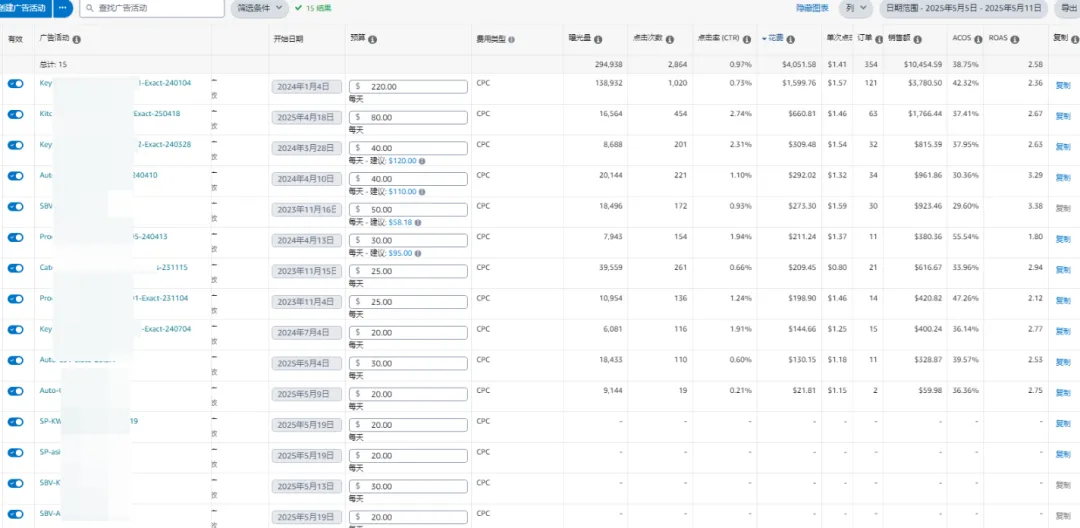Click the info icon beside 花费
Image resolution: width=1080 pixels, height=528 pixels.
click(792, 40)
